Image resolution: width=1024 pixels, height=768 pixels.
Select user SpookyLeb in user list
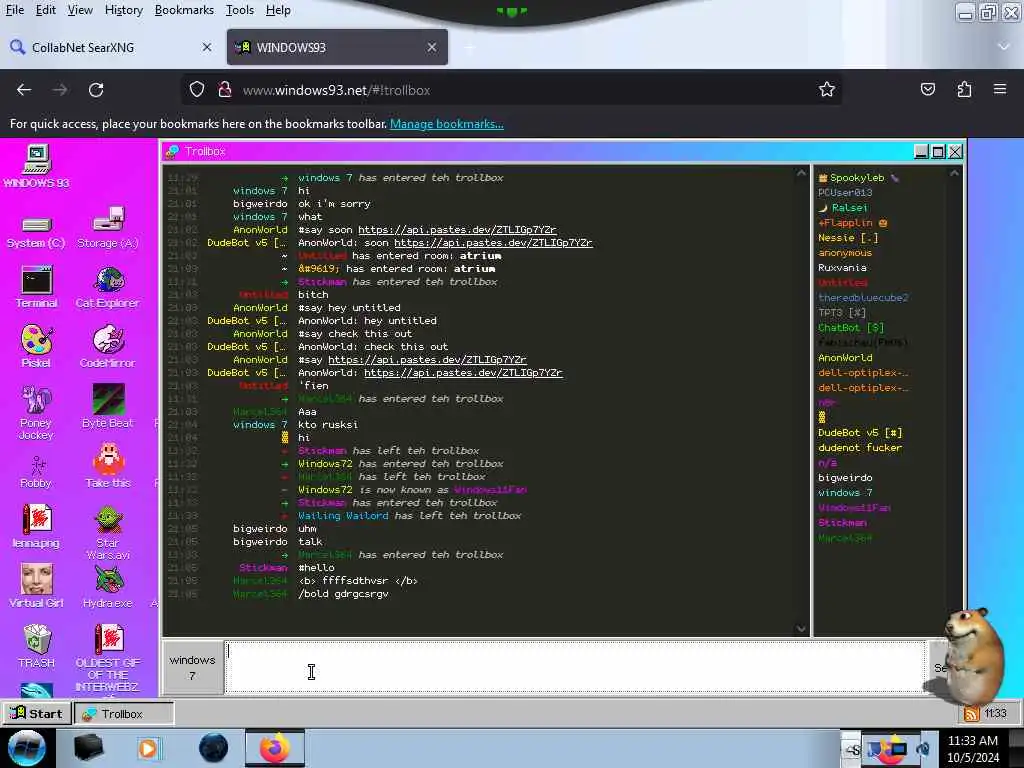click(857, 178)
